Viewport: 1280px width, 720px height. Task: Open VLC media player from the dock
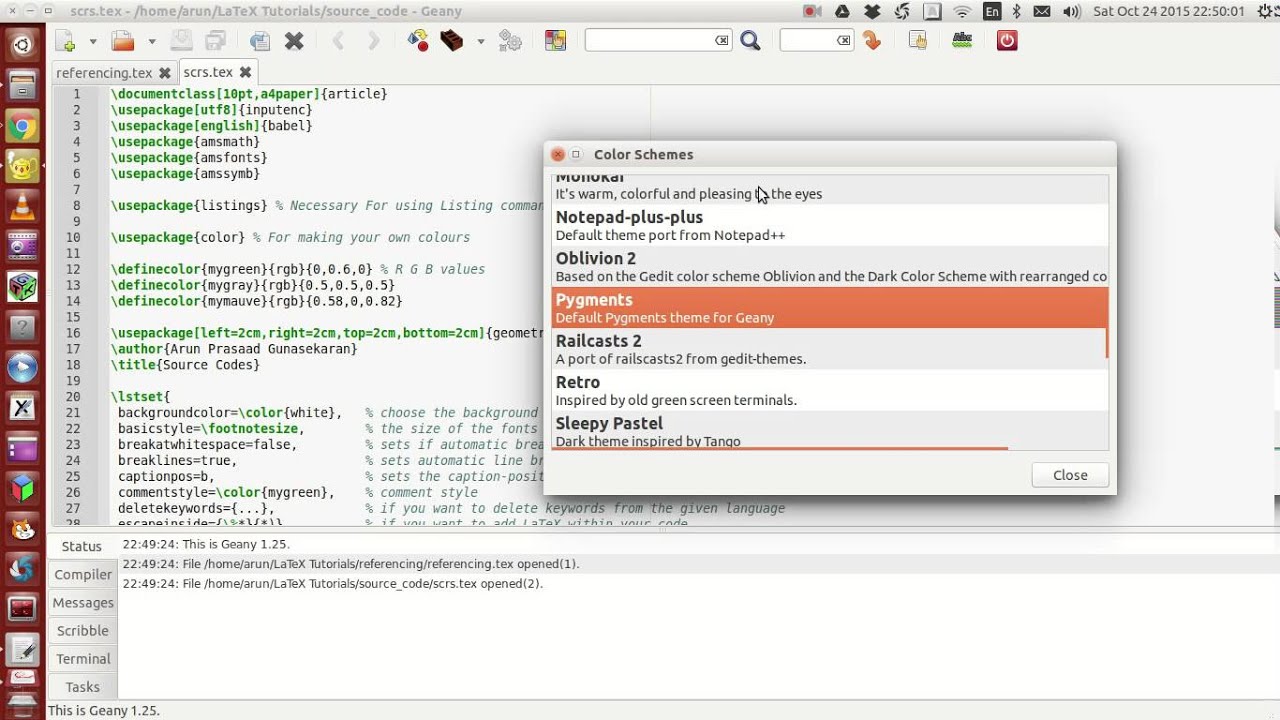(22, 208)
